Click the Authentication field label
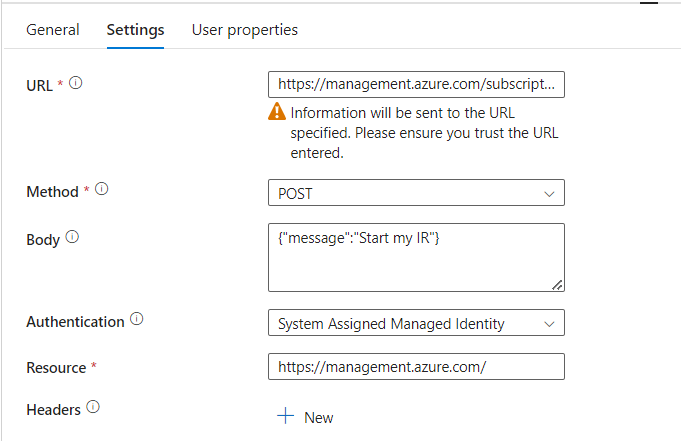The height and width of the screenshot is (441, 681). [75, 322]
